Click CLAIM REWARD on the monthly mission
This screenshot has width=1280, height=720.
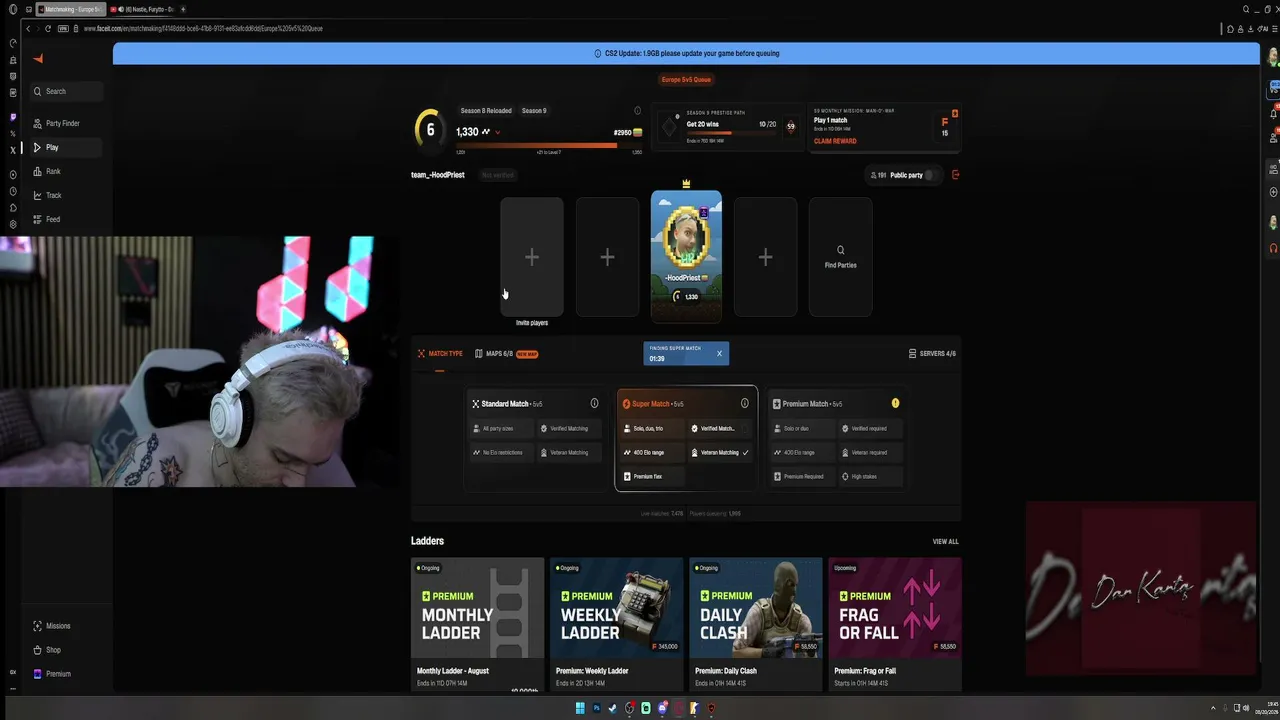tap(835, 141)
